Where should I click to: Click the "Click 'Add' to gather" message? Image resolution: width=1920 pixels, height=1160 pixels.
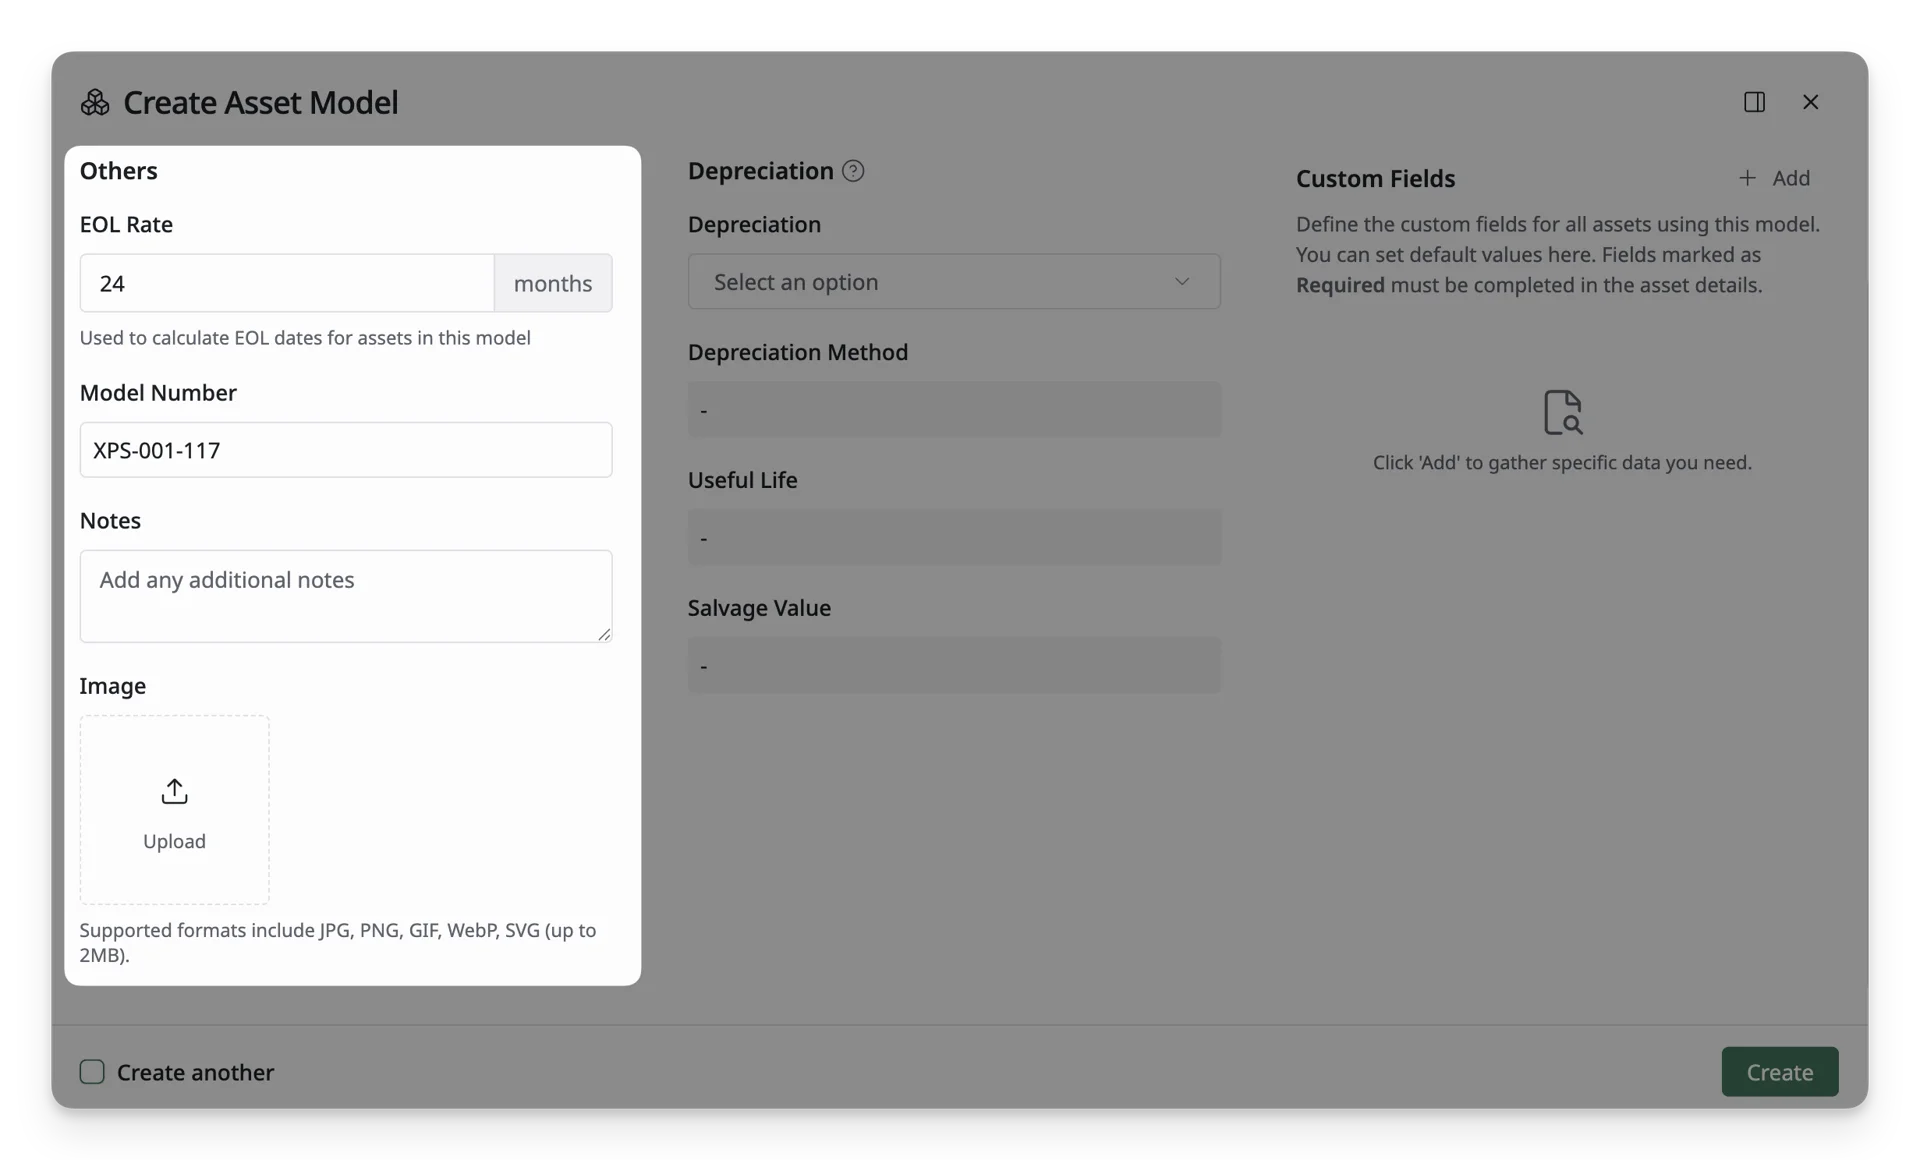pos(1562,463)
